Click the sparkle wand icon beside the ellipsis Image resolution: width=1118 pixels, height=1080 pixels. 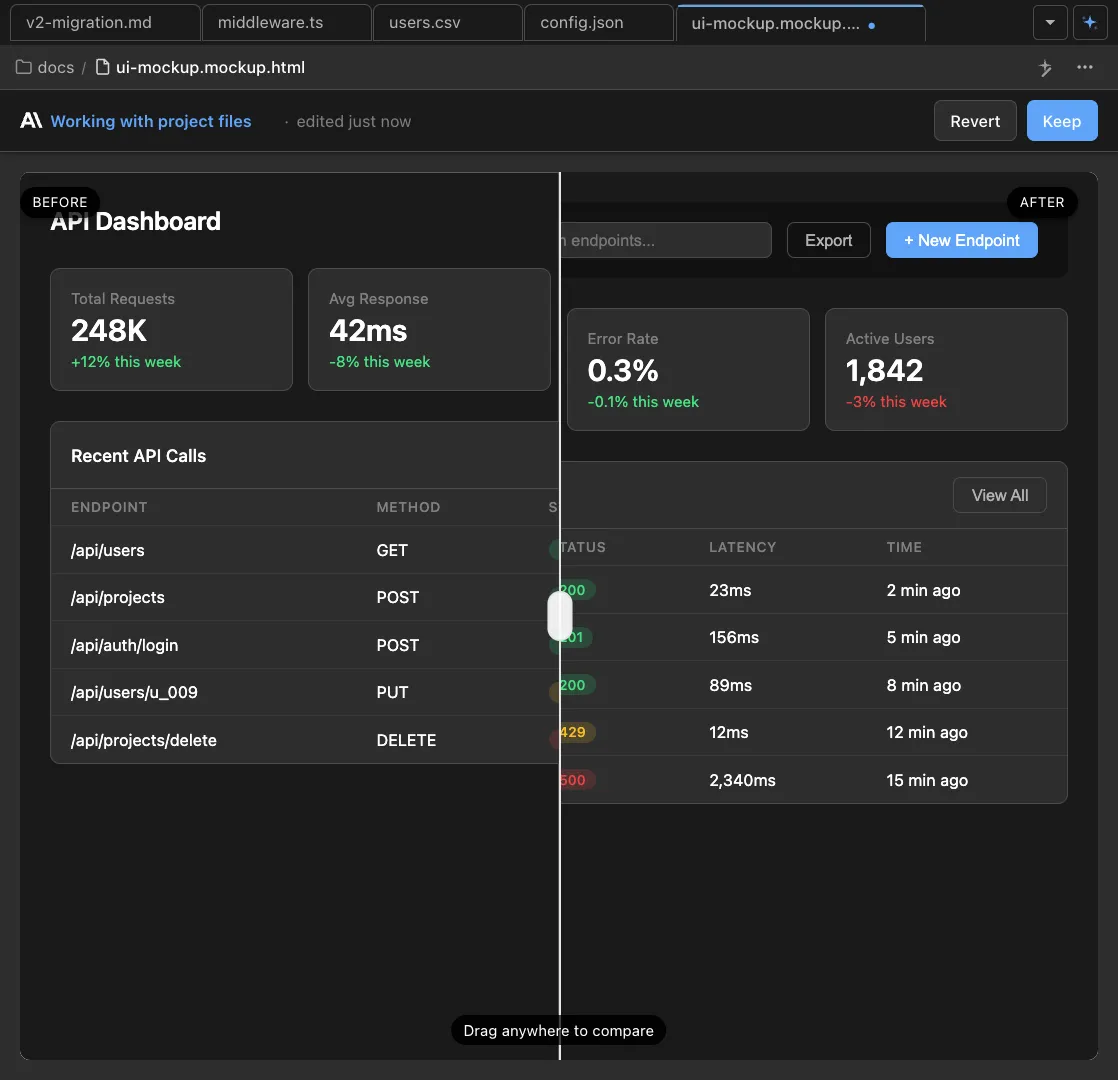1046,68
